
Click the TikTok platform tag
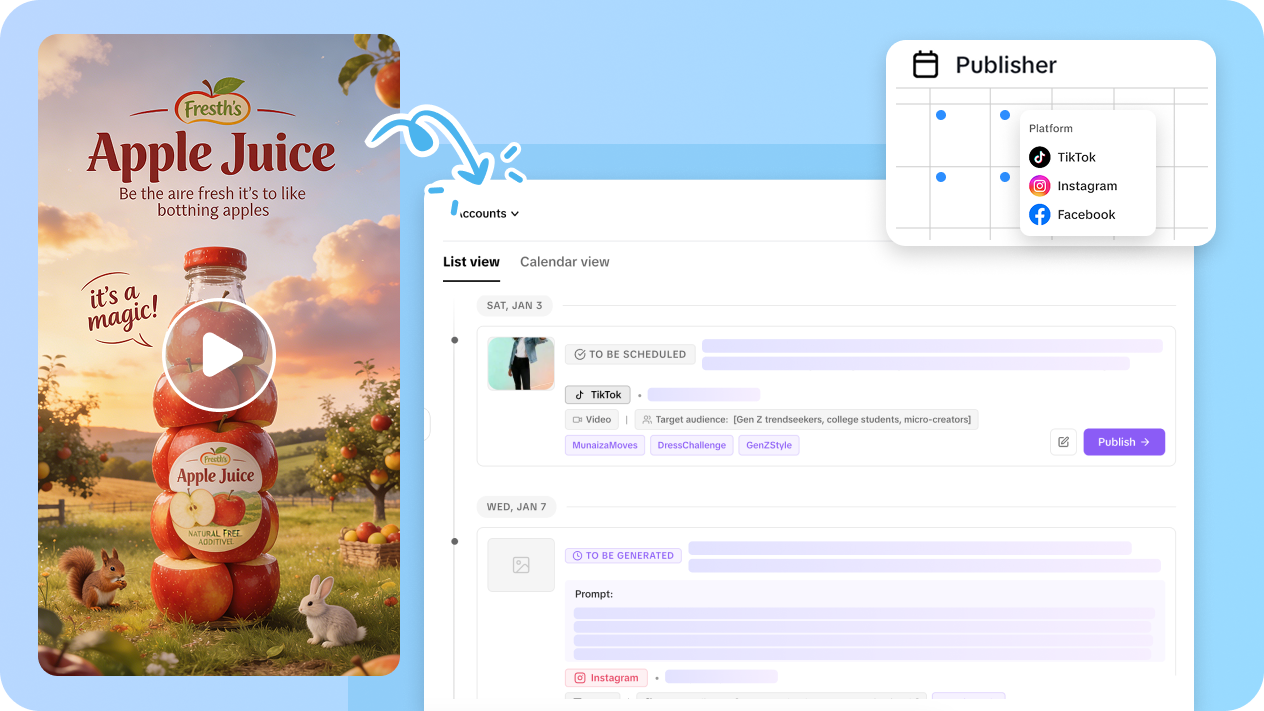(x=598, y=395)
